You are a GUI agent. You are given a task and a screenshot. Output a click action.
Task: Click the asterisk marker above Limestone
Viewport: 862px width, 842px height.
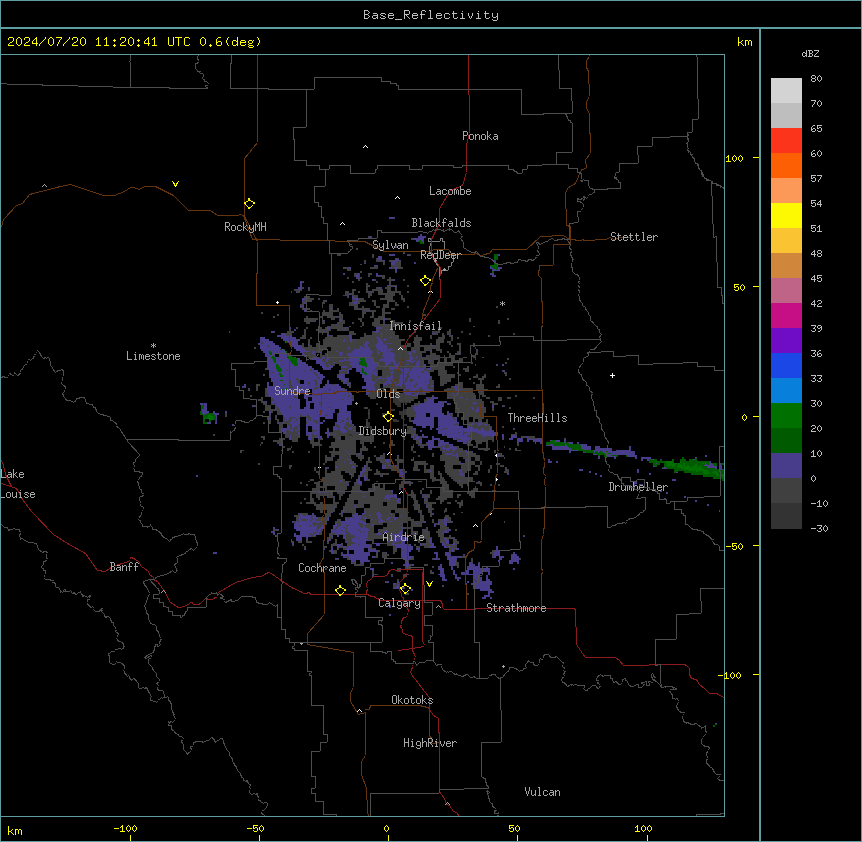pos(153,346)
